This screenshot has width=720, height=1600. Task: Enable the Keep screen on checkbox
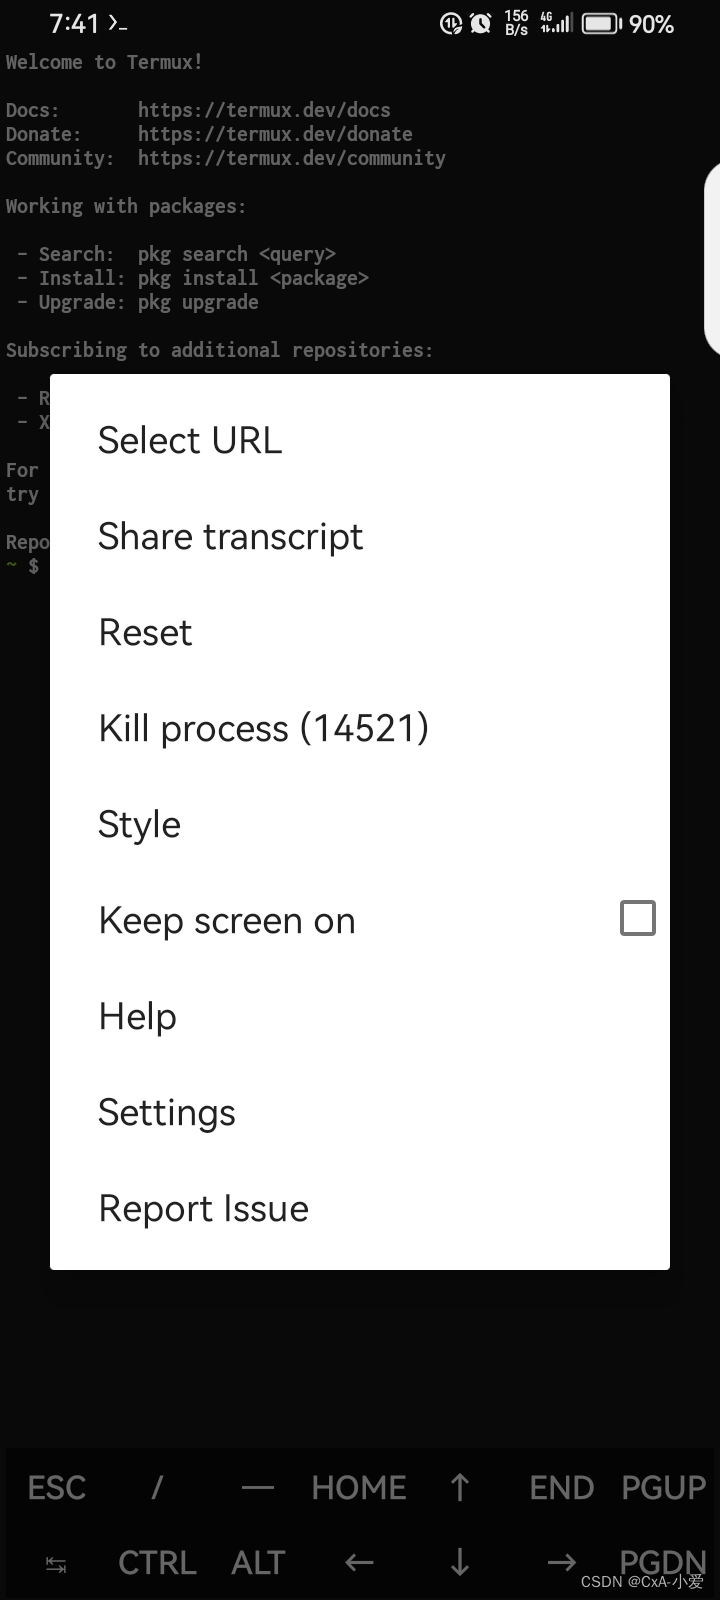(637, 918)
